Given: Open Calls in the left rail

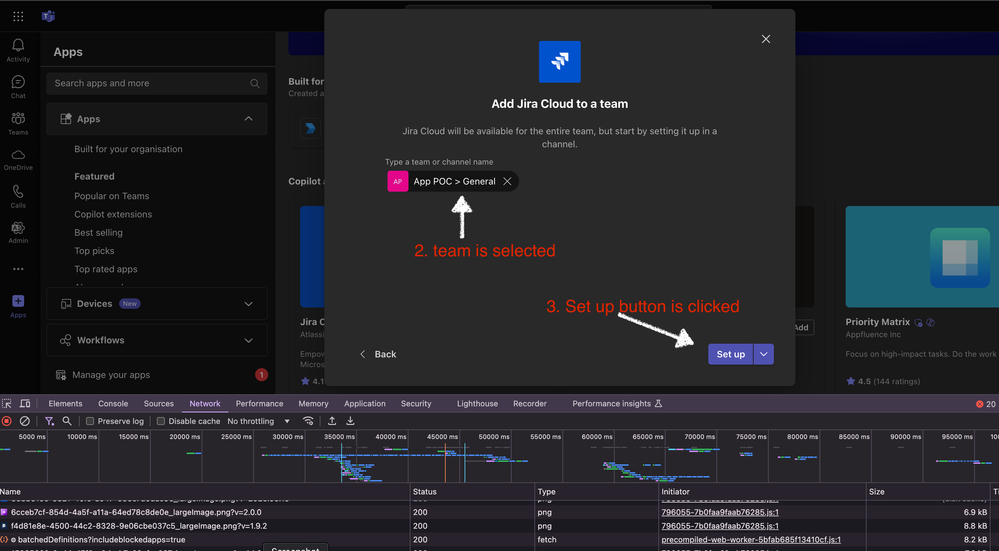Looking at the screenshot, I should coord(18,196).
